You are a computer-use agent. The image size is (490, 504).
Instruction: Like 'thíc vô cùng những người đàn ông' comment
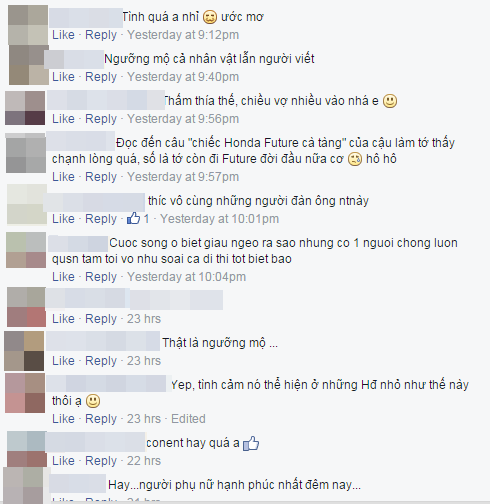[63, 219]
